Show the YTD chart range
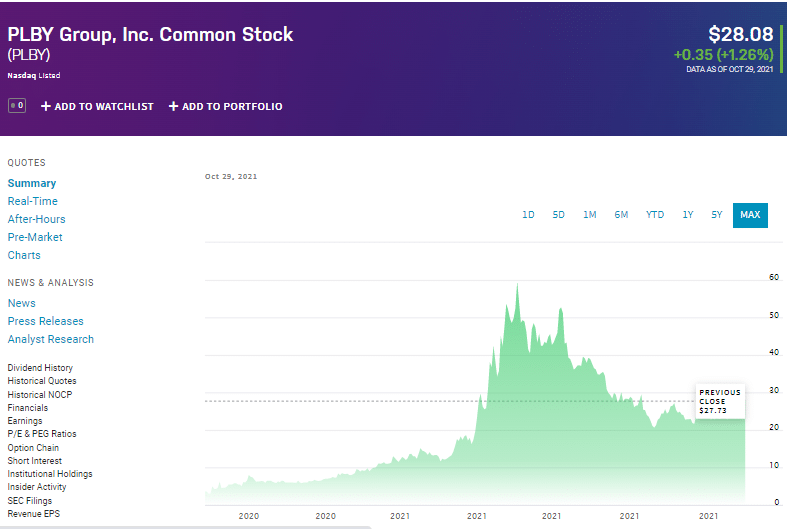 point(655,215)
